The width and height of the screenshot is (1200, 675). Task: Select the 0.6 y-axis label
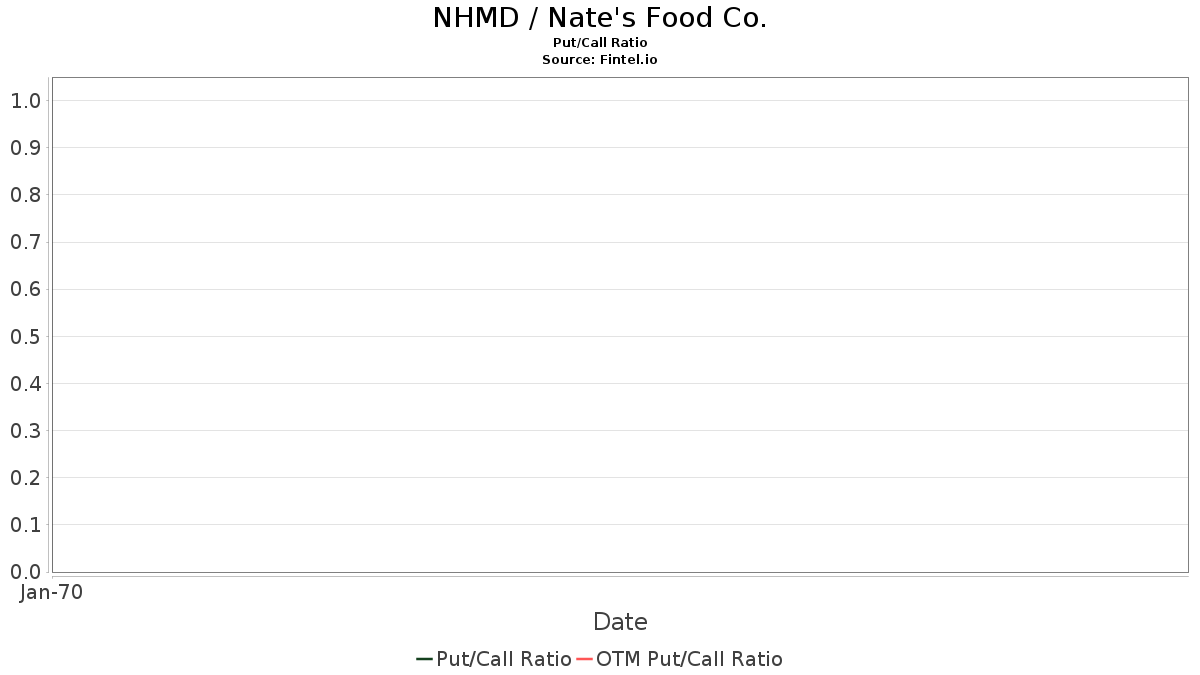click(x=25, y=290)
